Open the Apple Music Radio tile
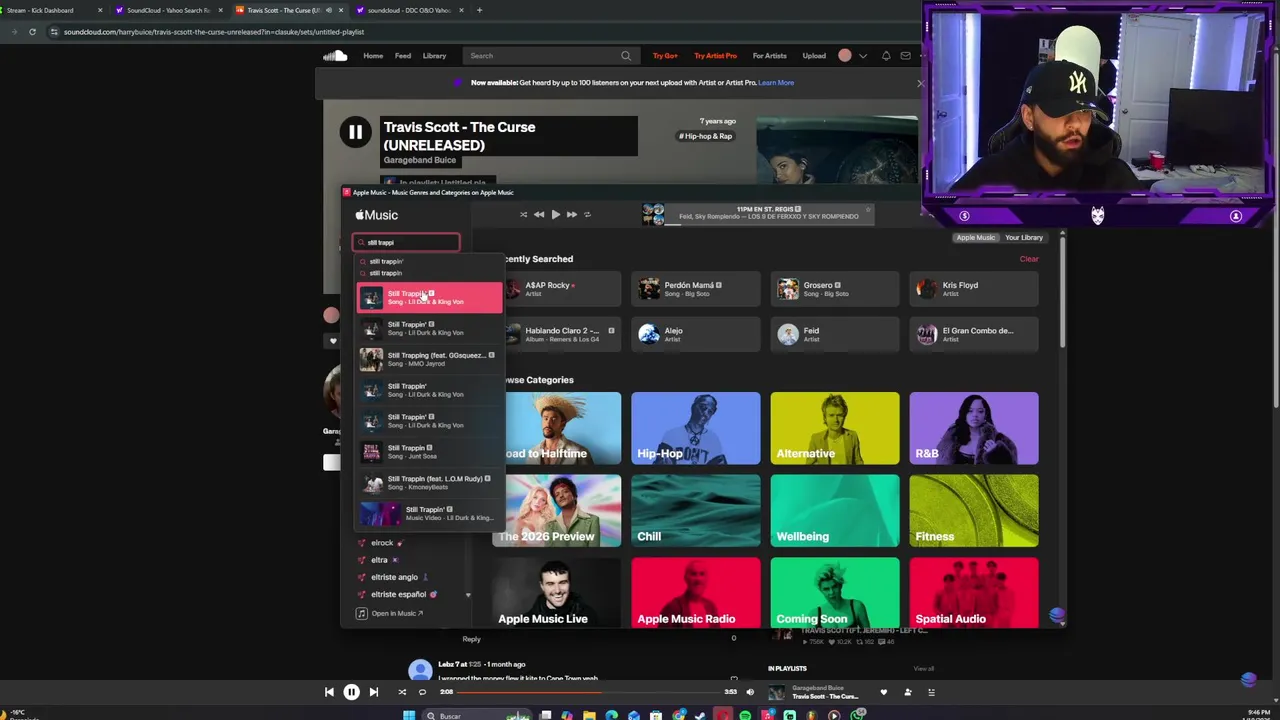 (x=696, y=593)
